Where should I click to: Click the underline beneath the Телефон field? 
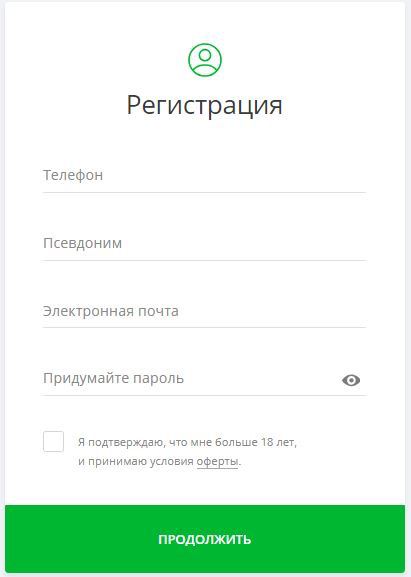pyautogui.click(x=204, y=192)
